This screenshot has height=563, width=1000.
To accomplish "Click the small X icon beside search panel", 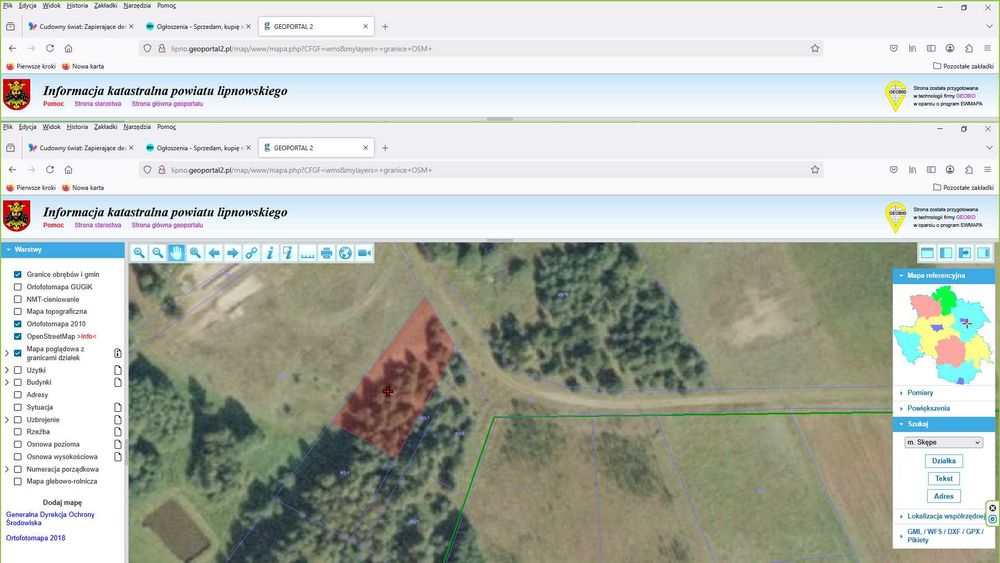I will click(x=992, y=508).
